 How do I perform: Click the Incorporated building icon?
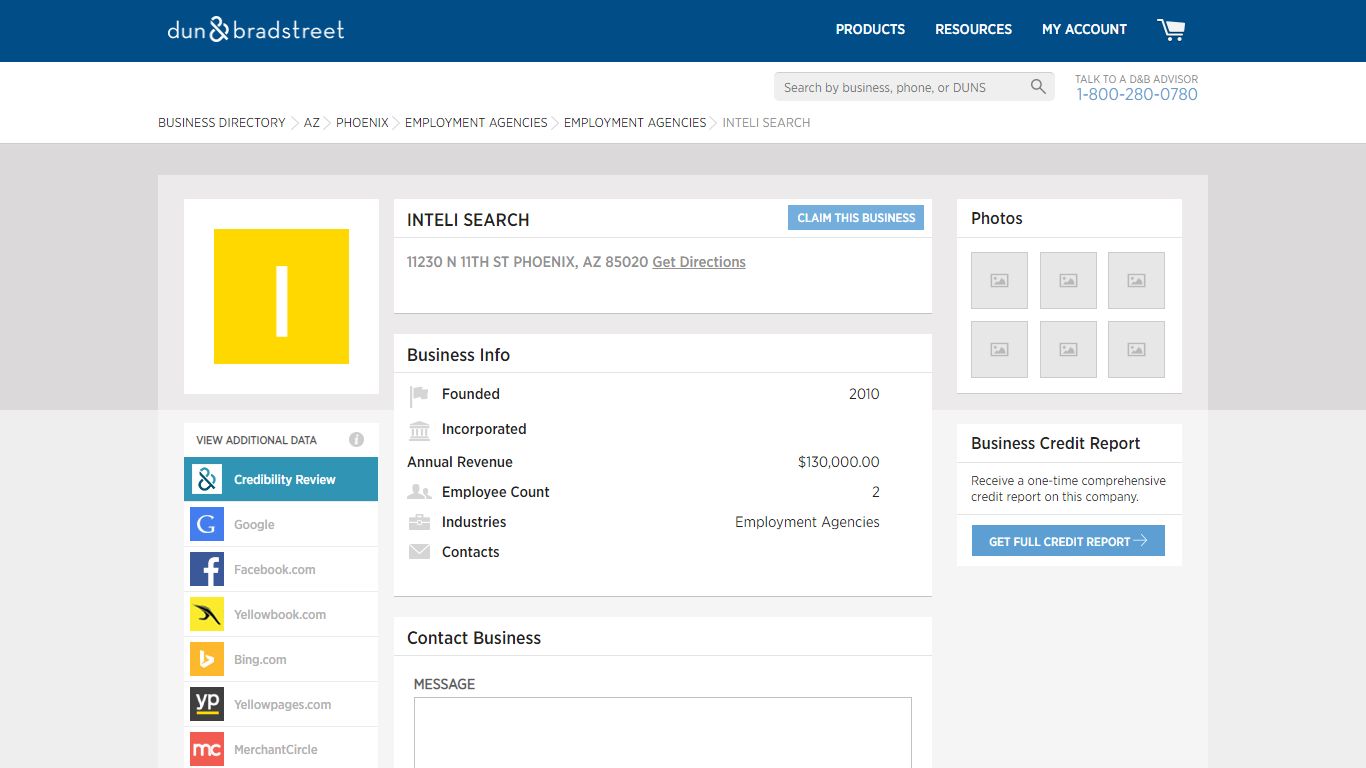click(419, 430)
